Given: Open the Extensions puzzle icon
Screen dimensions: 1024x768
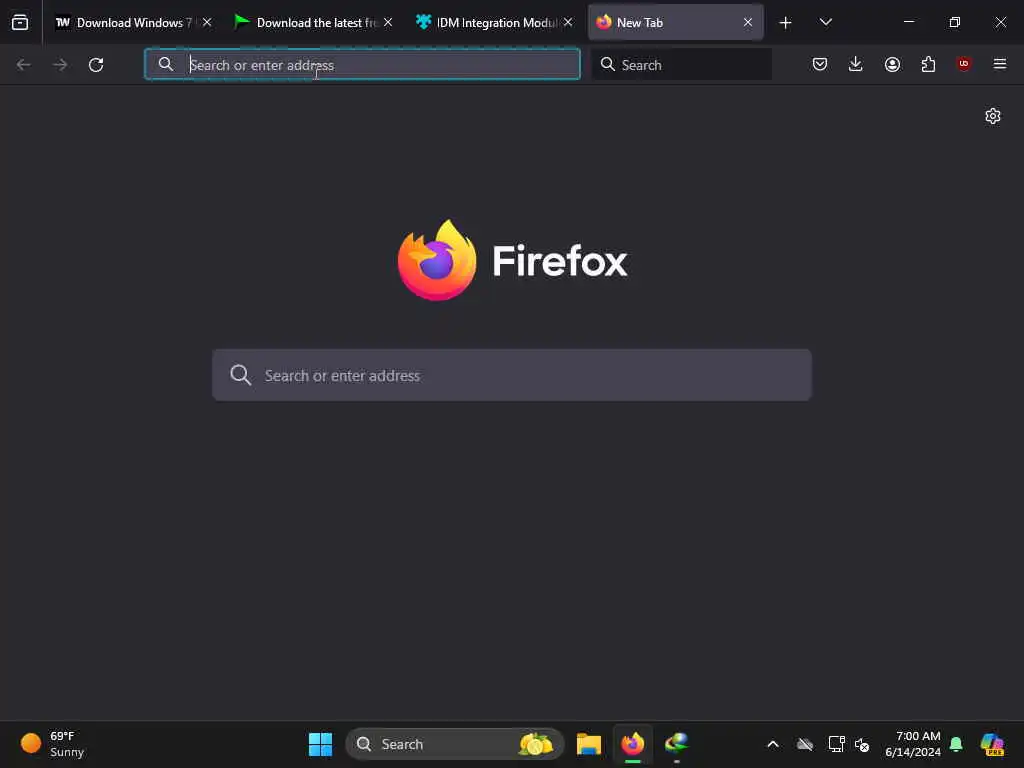Looking at the screenshot, I should pyautogui.click(x=928, y=64).
